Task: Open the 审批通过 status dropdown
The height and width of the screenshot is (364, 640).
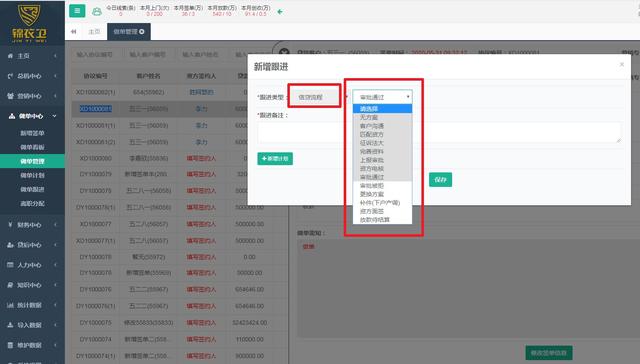Action: [382, 97]
